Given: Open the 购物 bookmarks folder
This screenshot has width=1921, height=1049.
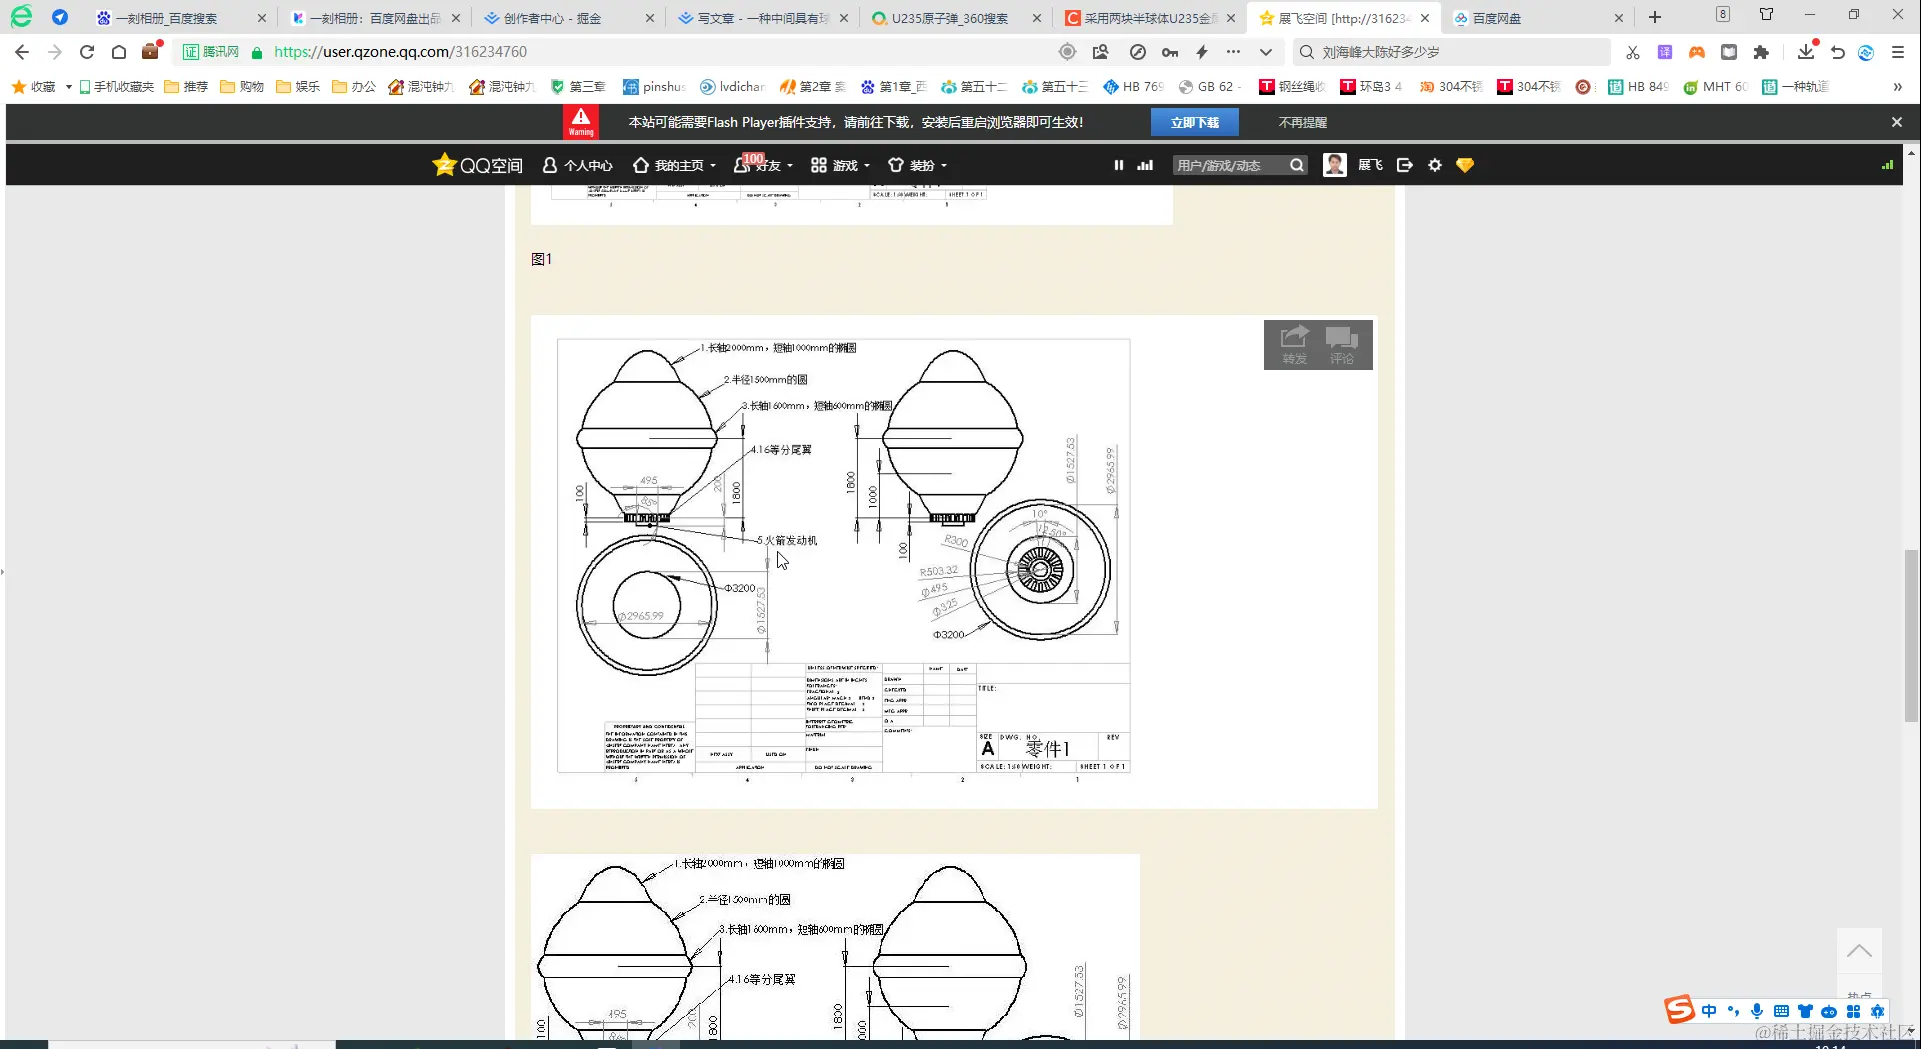Looking at the screenshot, I should [242, 87].
